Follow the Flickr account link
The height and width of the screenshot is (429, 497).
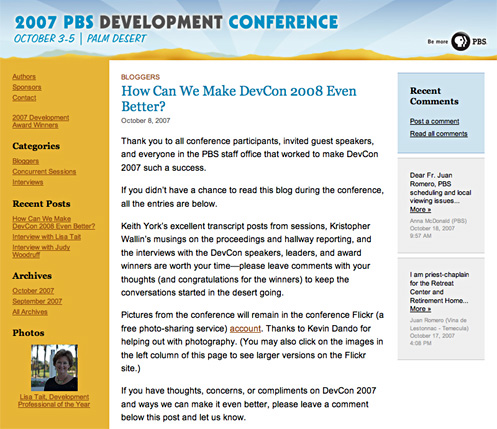pyautogui.click(x=245, y=328)
